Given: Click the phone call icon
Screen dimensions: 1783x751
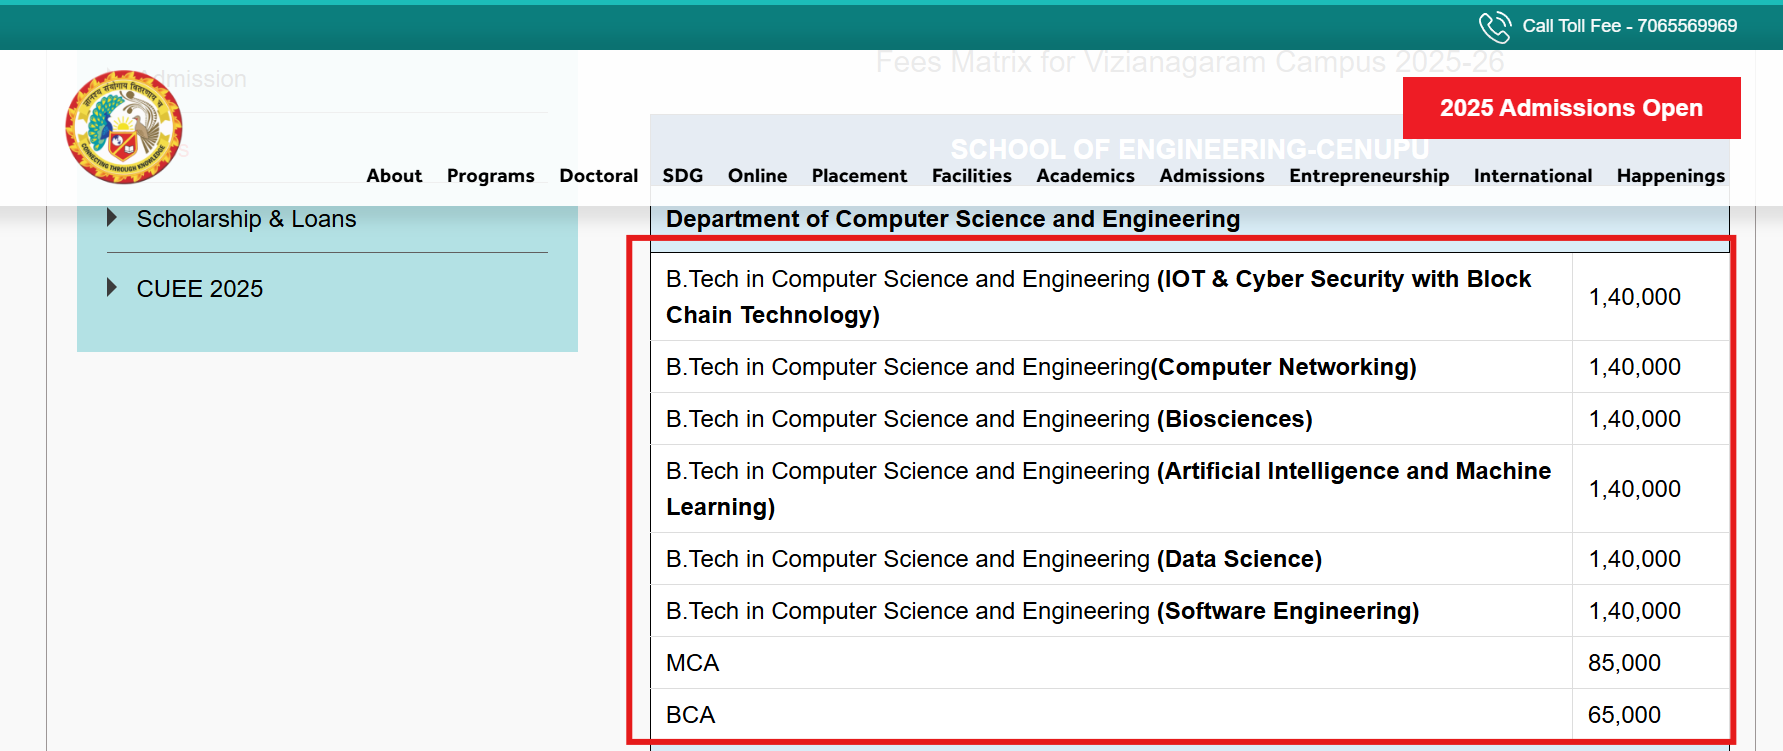Looking at the screenshot, I should coord(1495,27).
